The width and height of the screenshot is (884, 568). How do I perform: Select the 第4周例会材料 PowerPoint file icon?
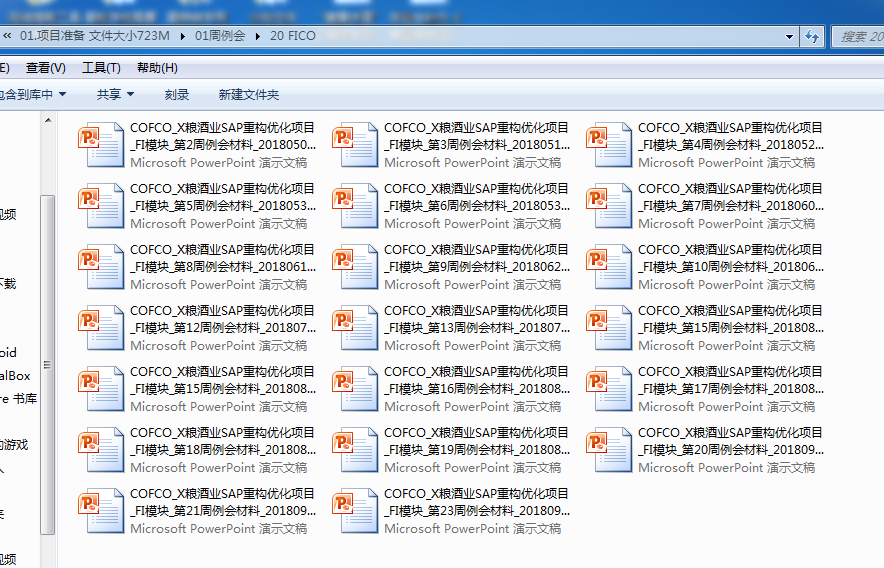[x=609, y=144]
